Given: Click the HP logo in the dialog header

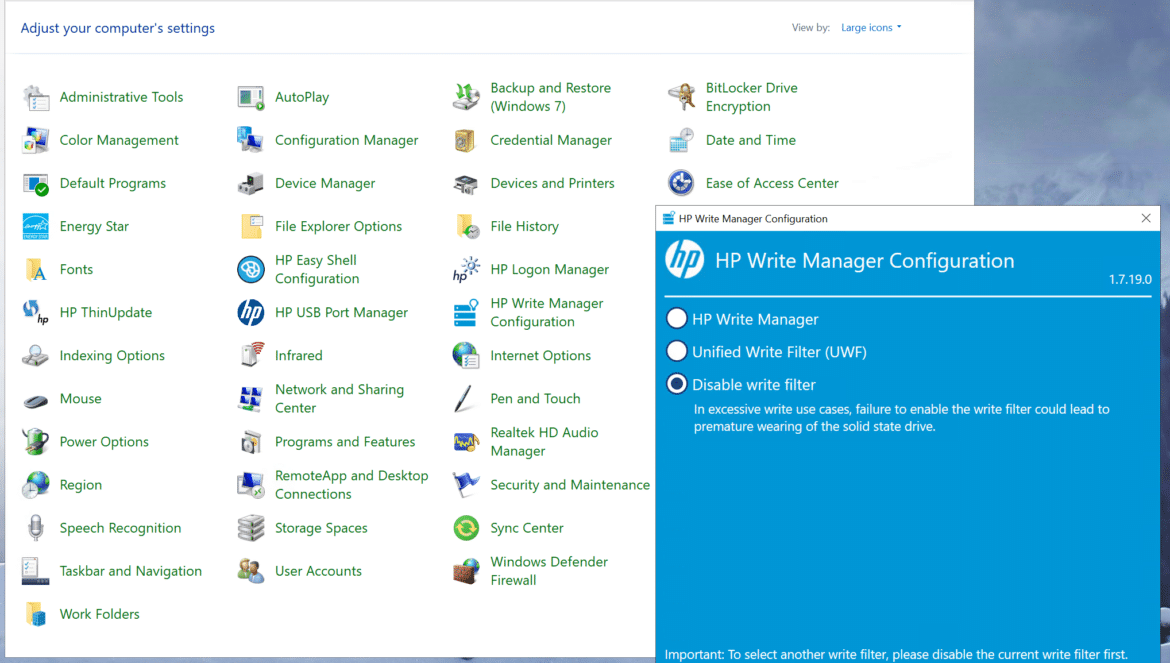Looking at the screenshot, I should [684, 260].
